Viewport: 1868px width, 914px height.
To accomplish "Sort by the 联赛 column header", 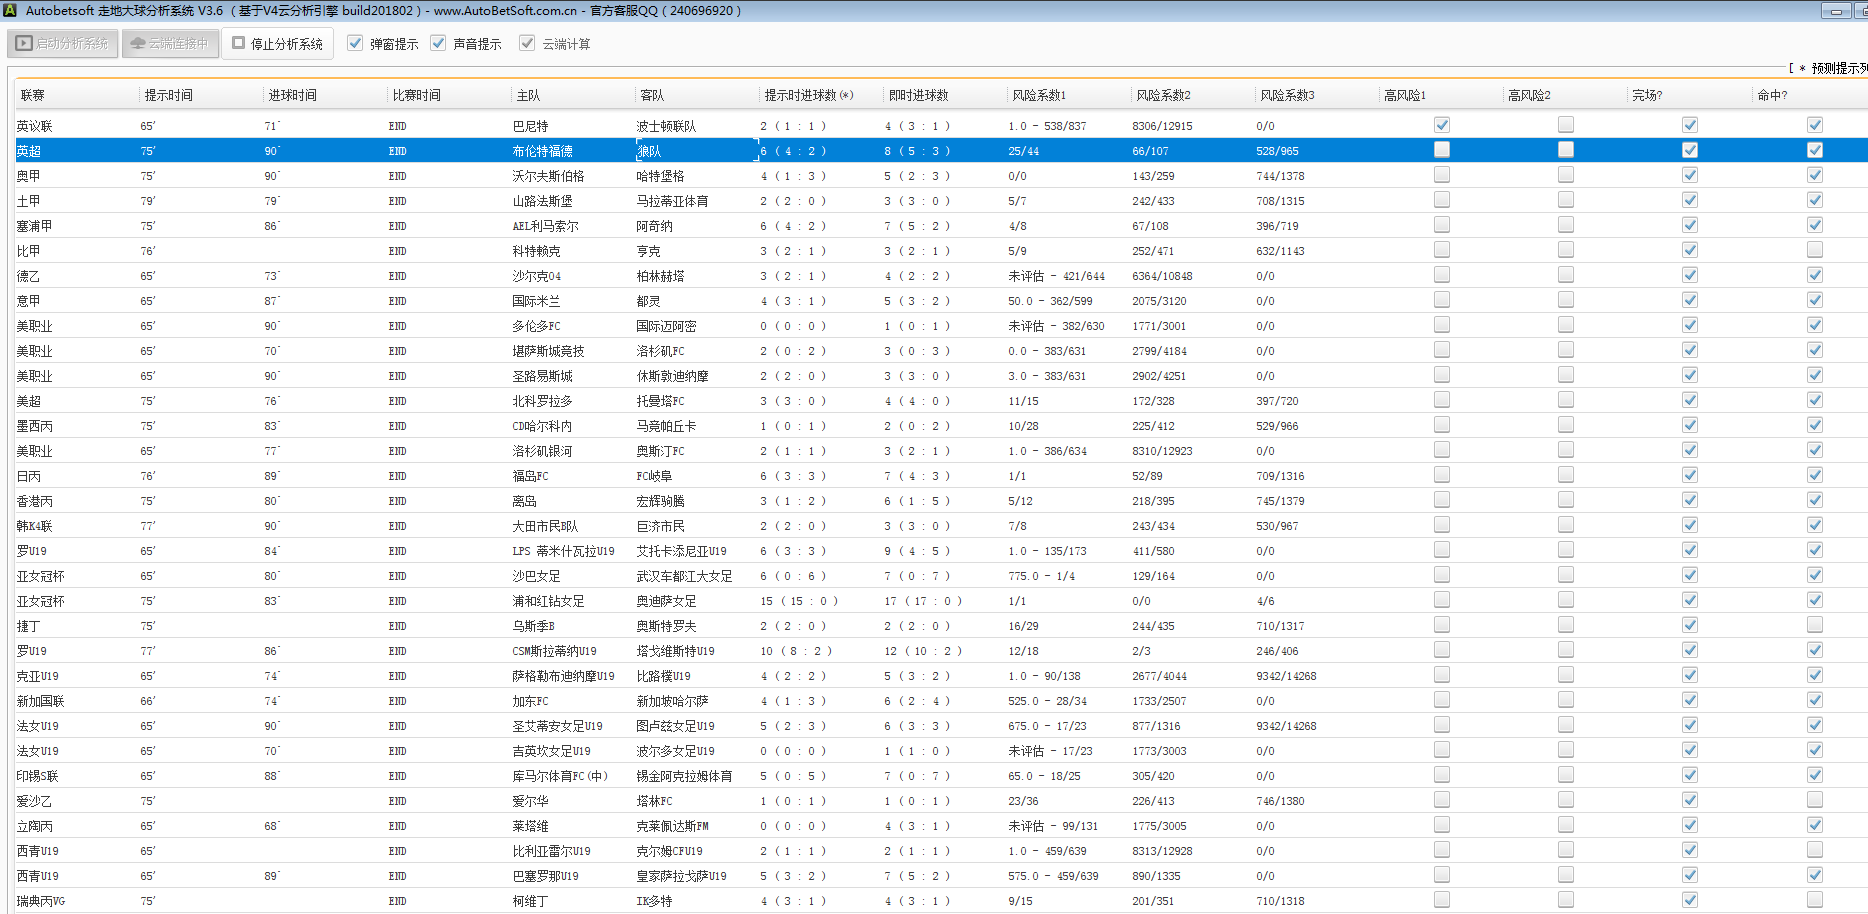I will (33, 96).
